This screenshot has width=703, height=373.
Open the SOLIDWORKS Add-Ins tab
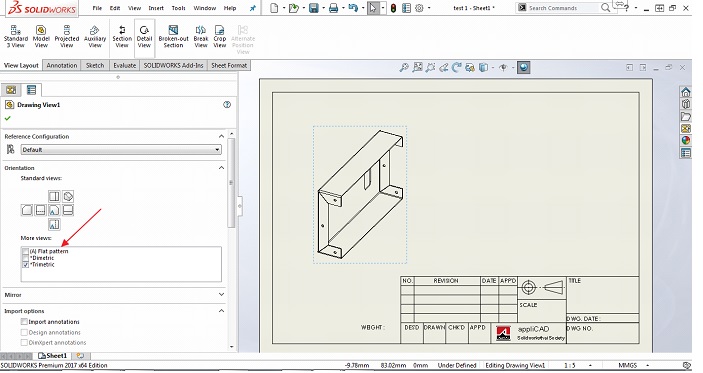coord(174,65)
